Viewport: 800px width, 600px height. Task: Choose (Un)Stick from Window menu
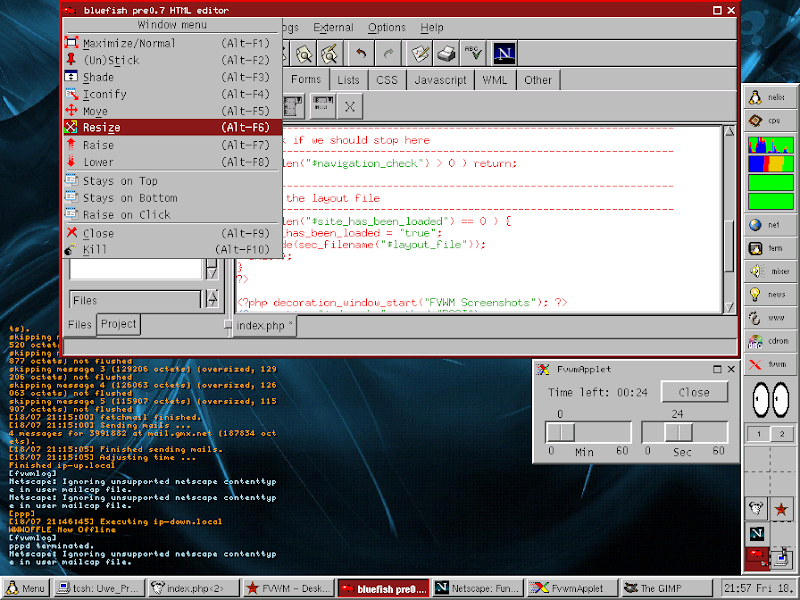[172, 60]
